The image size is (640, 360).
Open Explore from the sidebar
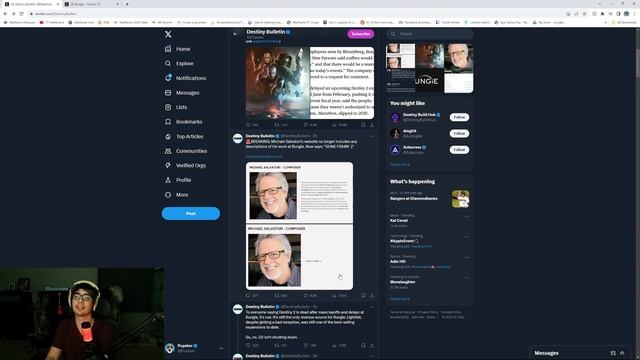180,64
